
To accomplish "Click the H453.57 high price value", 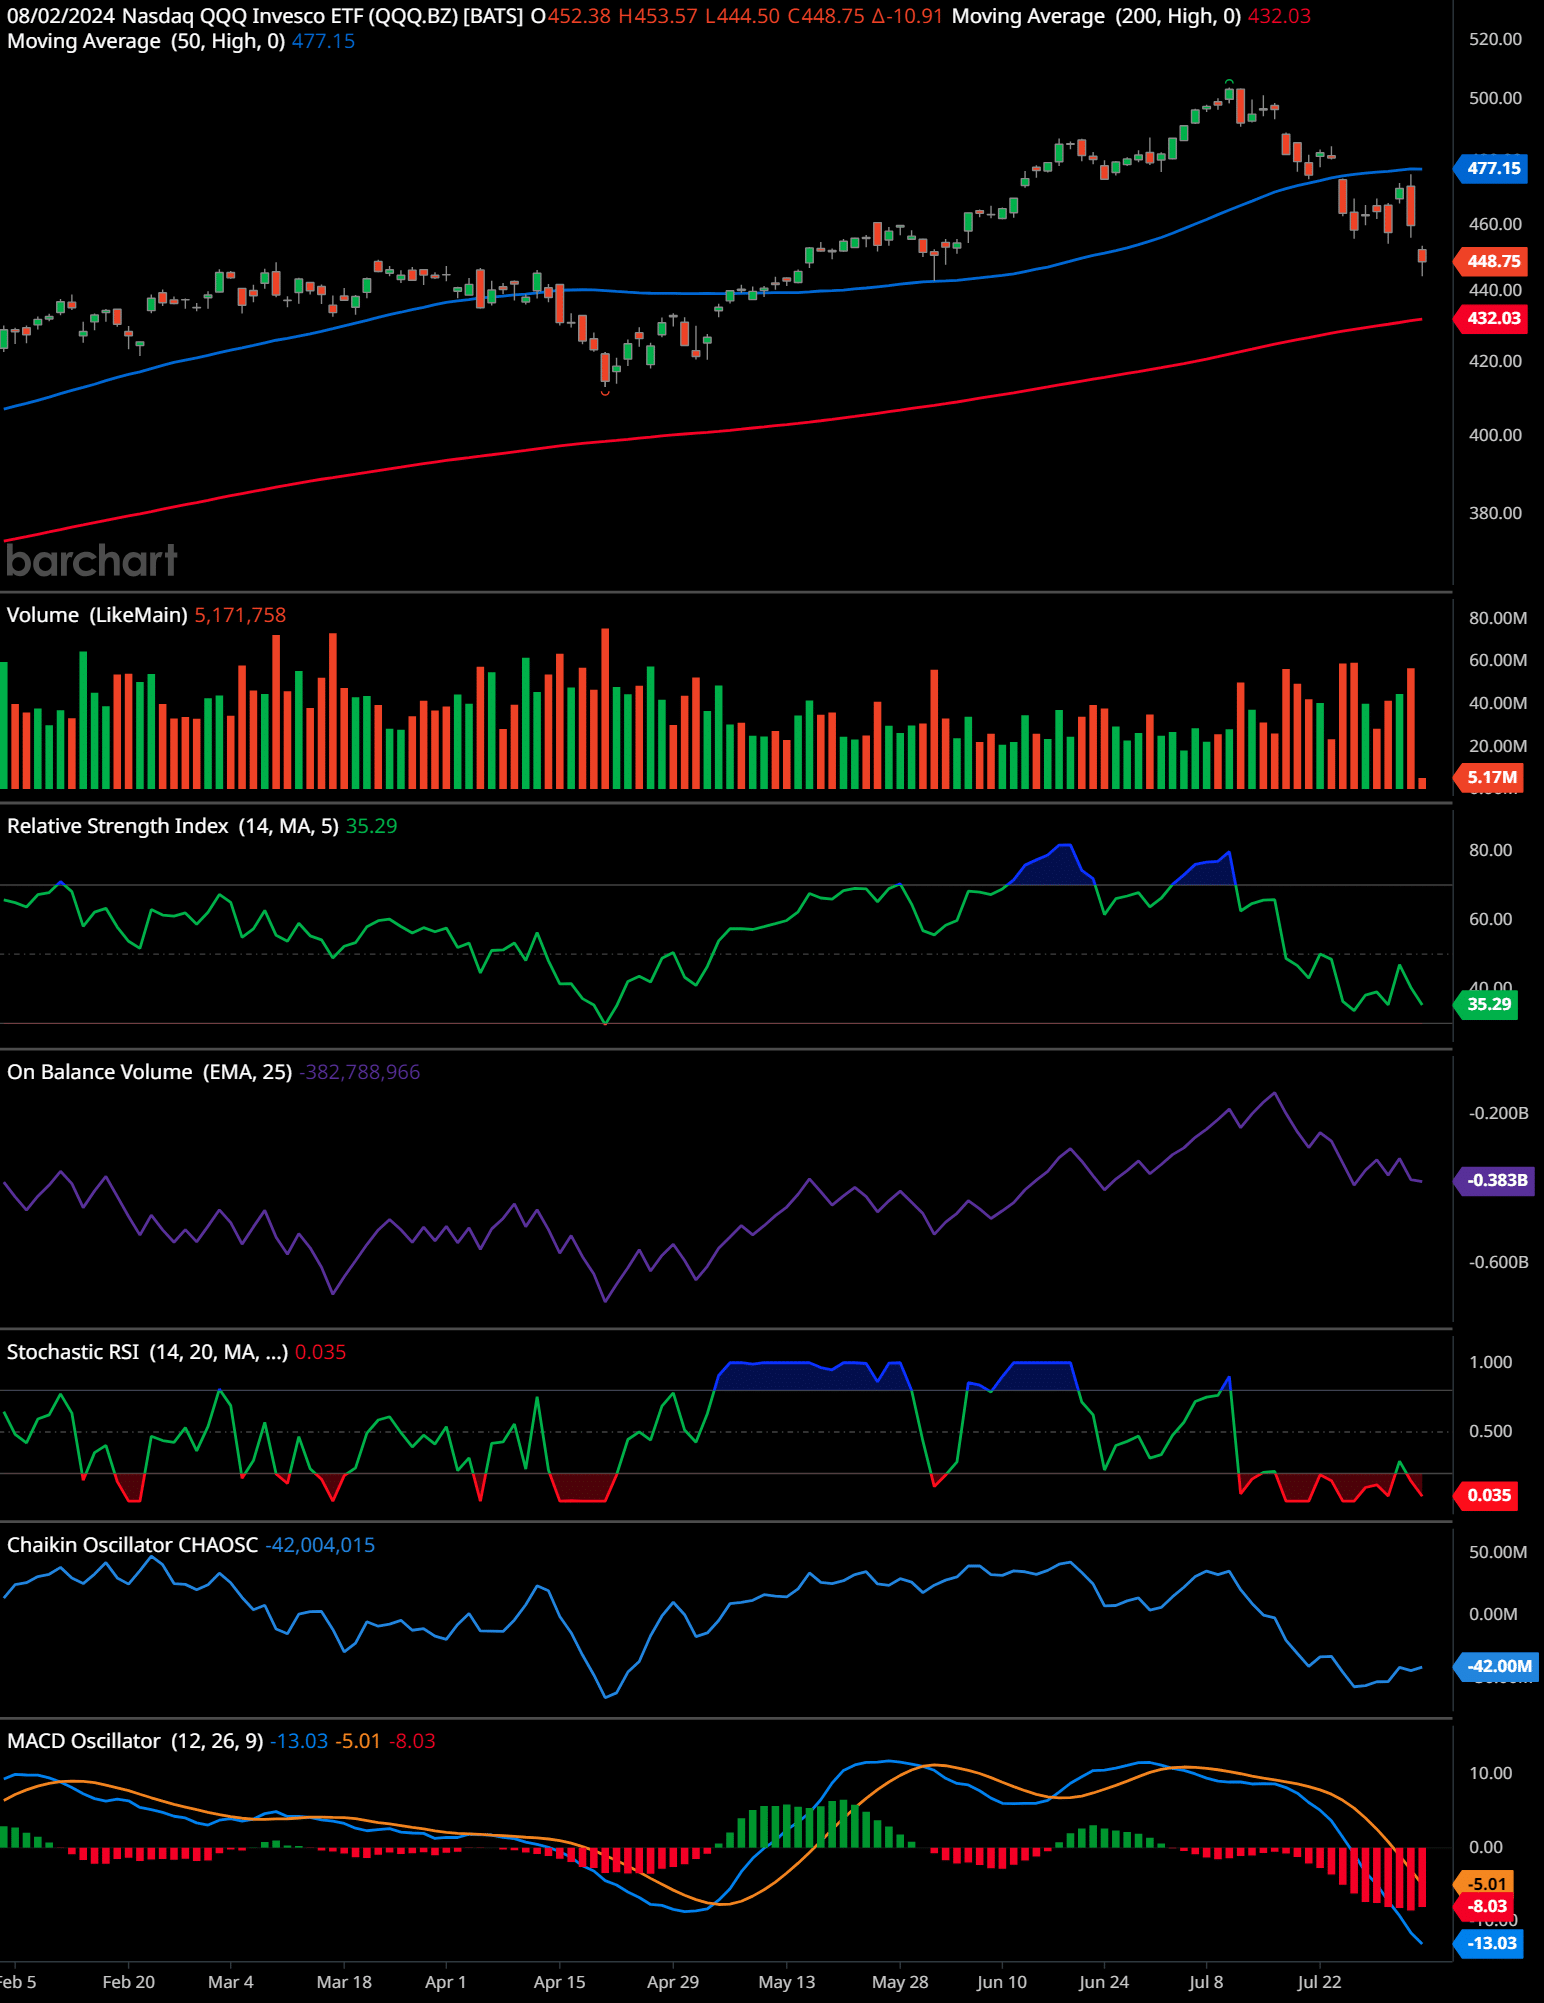I will [658, 16].
